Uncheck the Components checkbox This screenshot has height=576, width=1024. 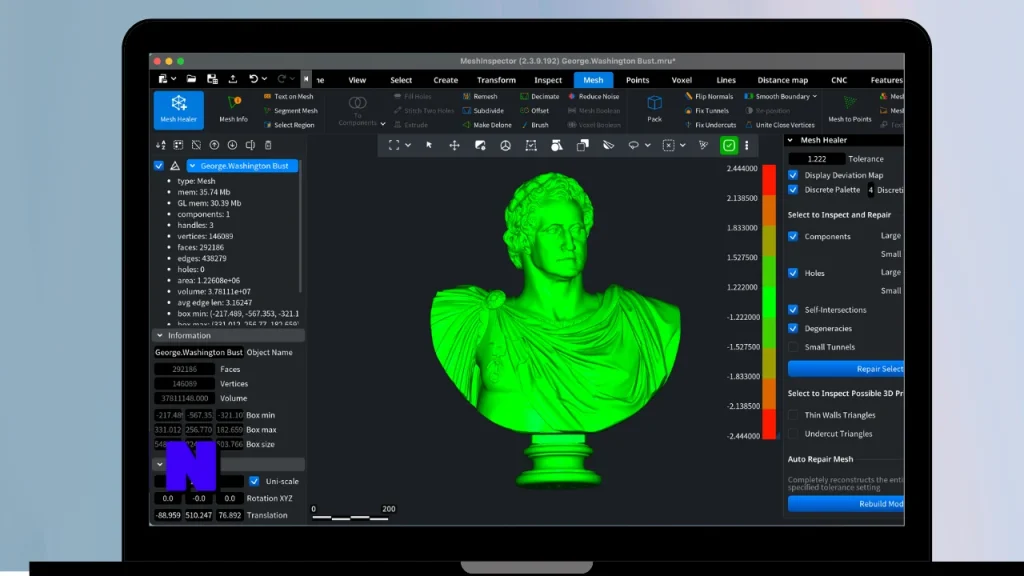[x=793, y=236]
